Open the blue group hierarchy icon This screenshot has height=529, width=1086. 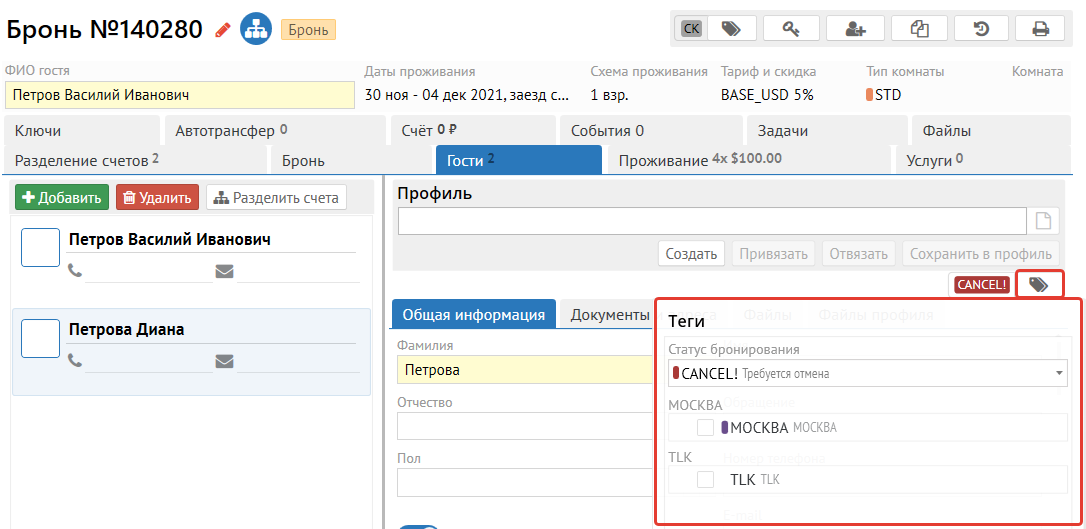click(256, 29)
